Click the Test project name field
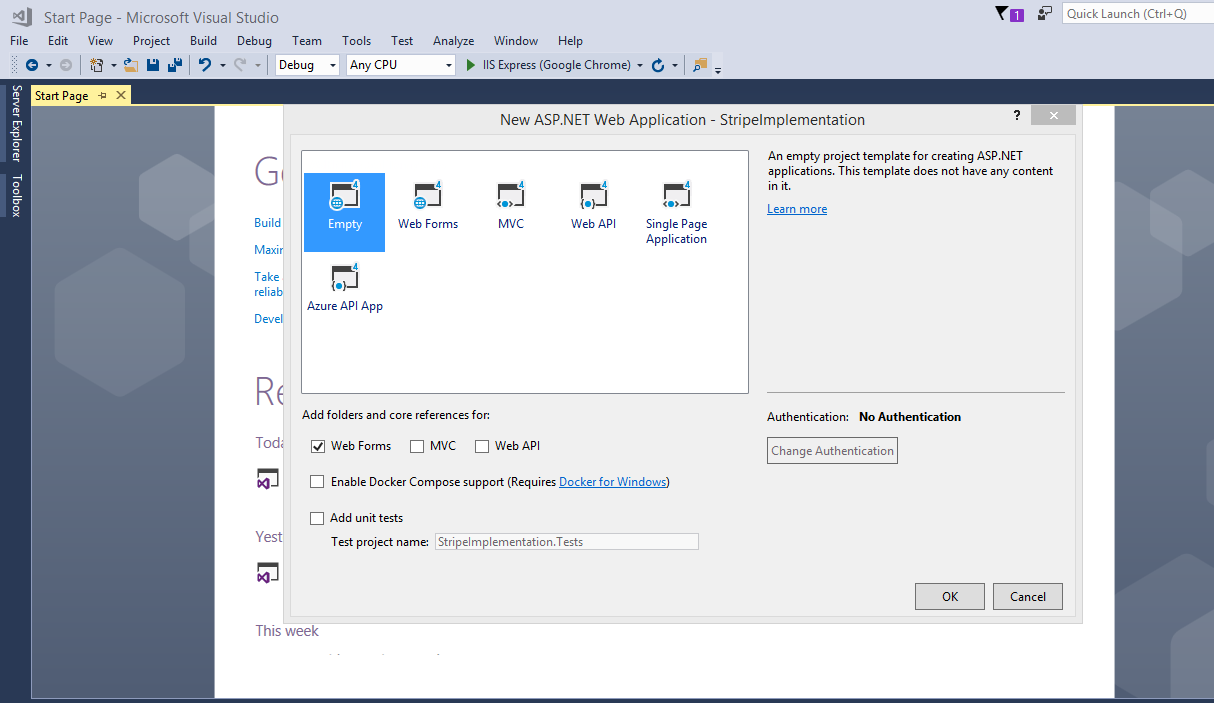The image size is (1214, 703). point(567,542)
